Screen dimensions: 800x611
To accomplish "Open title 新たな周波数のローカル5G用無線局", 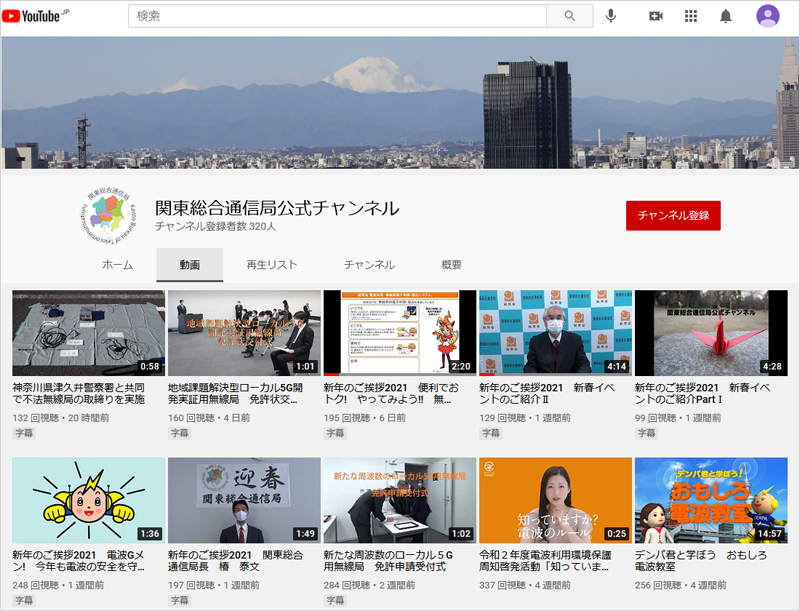I will 388,561.
